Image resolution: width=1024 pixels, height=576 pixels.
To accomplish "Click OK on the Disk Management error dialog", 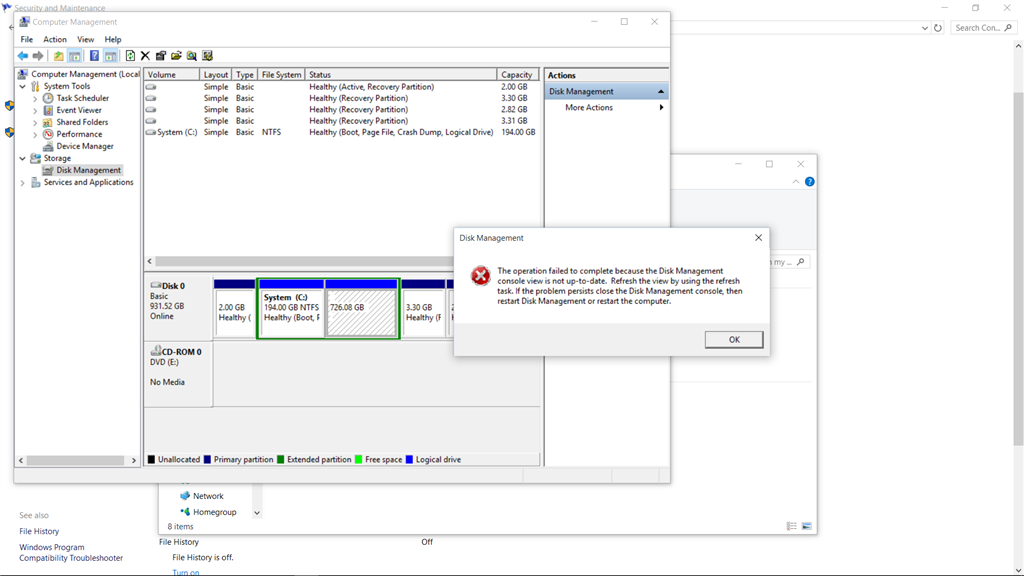I will [733, 339].
